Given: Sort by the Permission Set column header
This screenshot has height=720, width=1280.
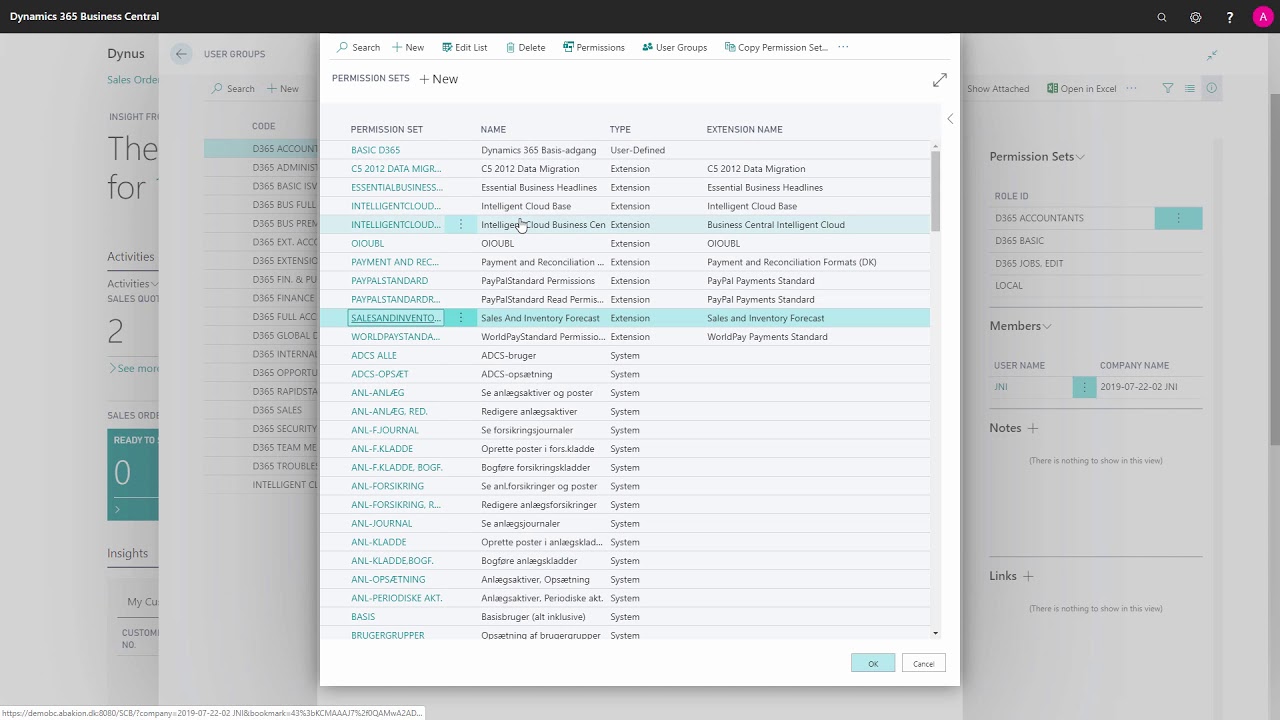Looking at the screenshot, I should 386,129.
